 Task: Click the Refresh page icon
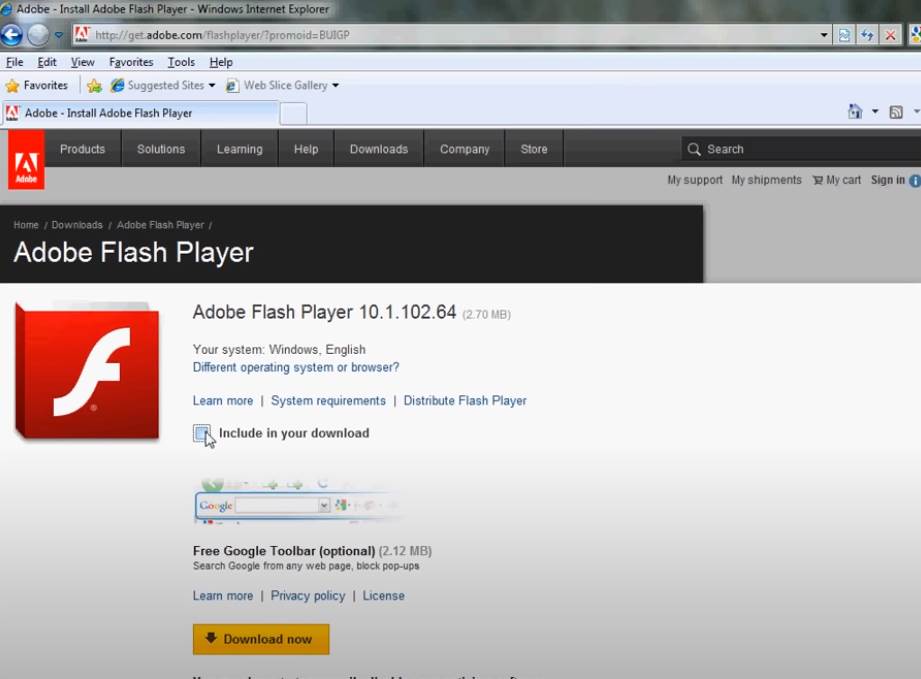click(x=867, y=34)
